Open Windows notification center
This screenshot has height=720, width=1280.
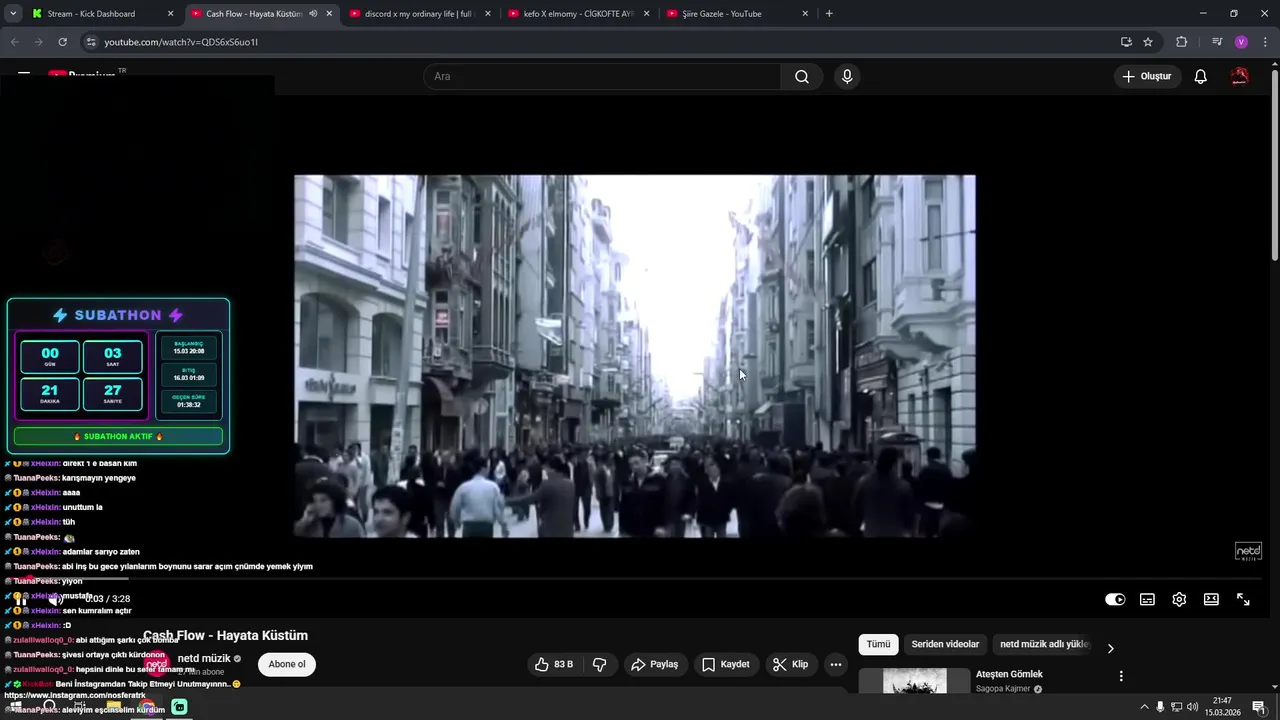(1259, 707)
